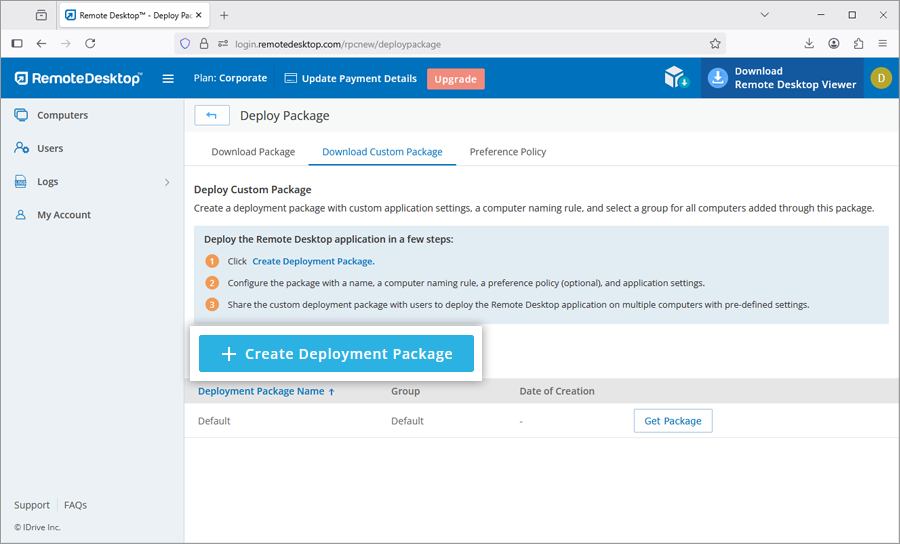Image resolution: width=900 pixels, height=544 pixels.
Task: Click Get Package for Default package
Action: tap(672, 421)
